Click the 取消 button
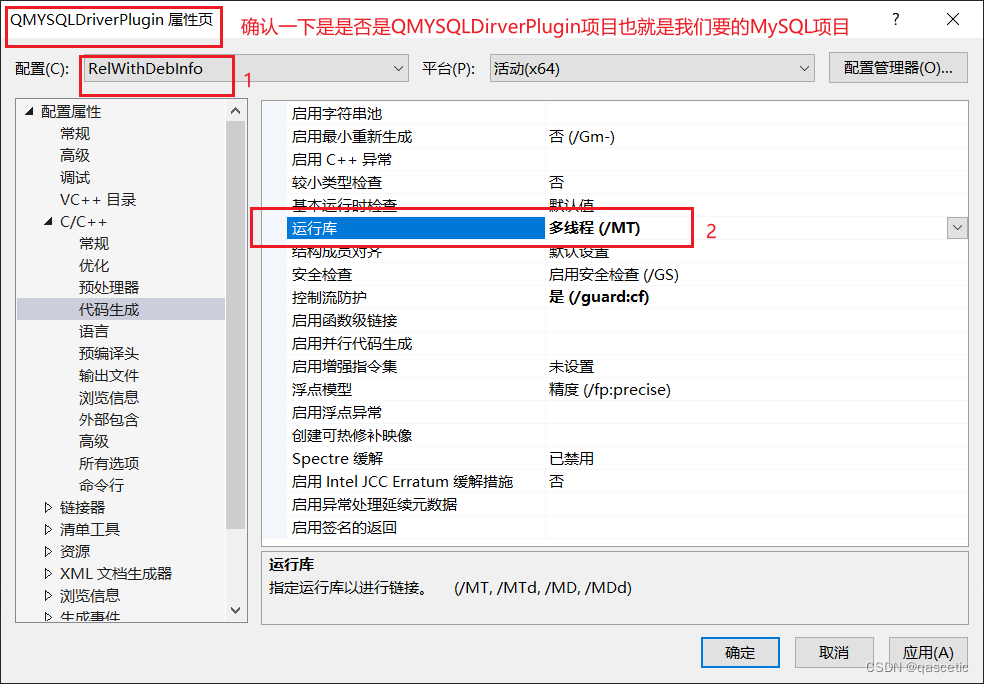Screen dimensions: 984x684 point(833,653)
